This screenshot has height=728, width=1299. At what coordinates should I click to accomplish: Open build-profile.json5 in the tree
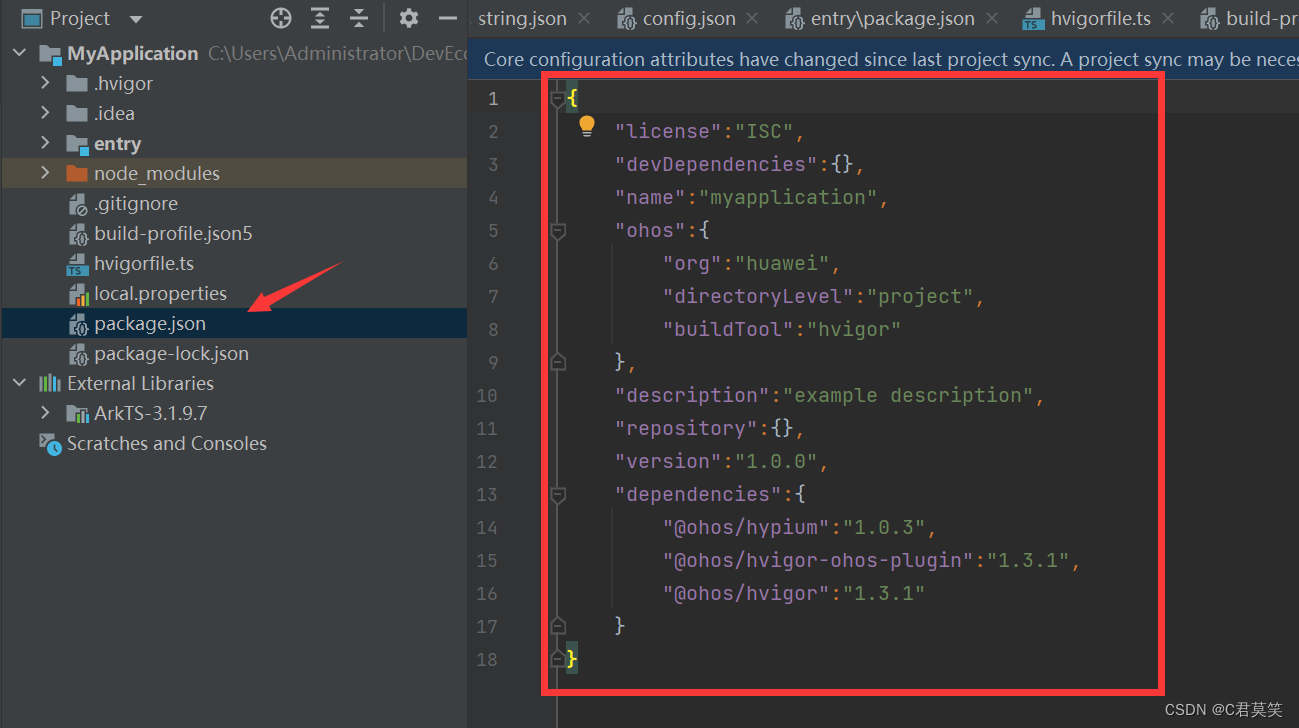(x=173, y=233)
